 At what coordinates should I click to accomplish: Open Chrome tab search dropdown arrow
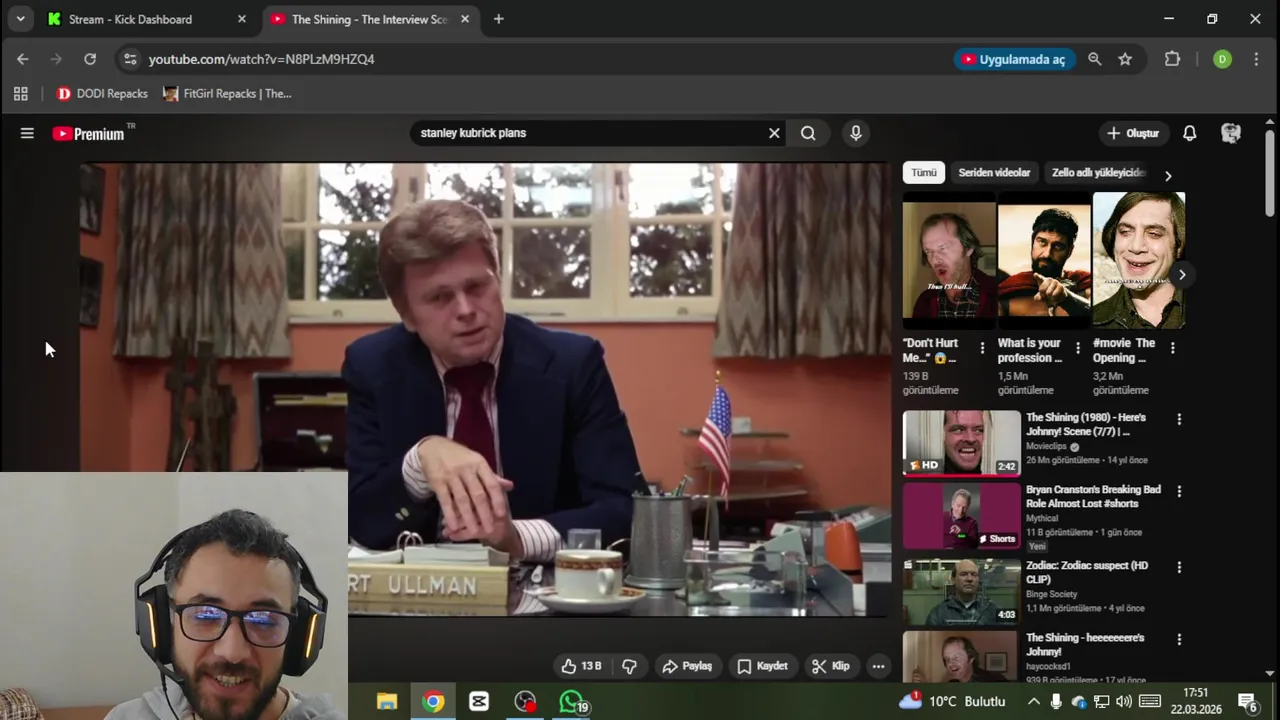click(x=20, y=19)
